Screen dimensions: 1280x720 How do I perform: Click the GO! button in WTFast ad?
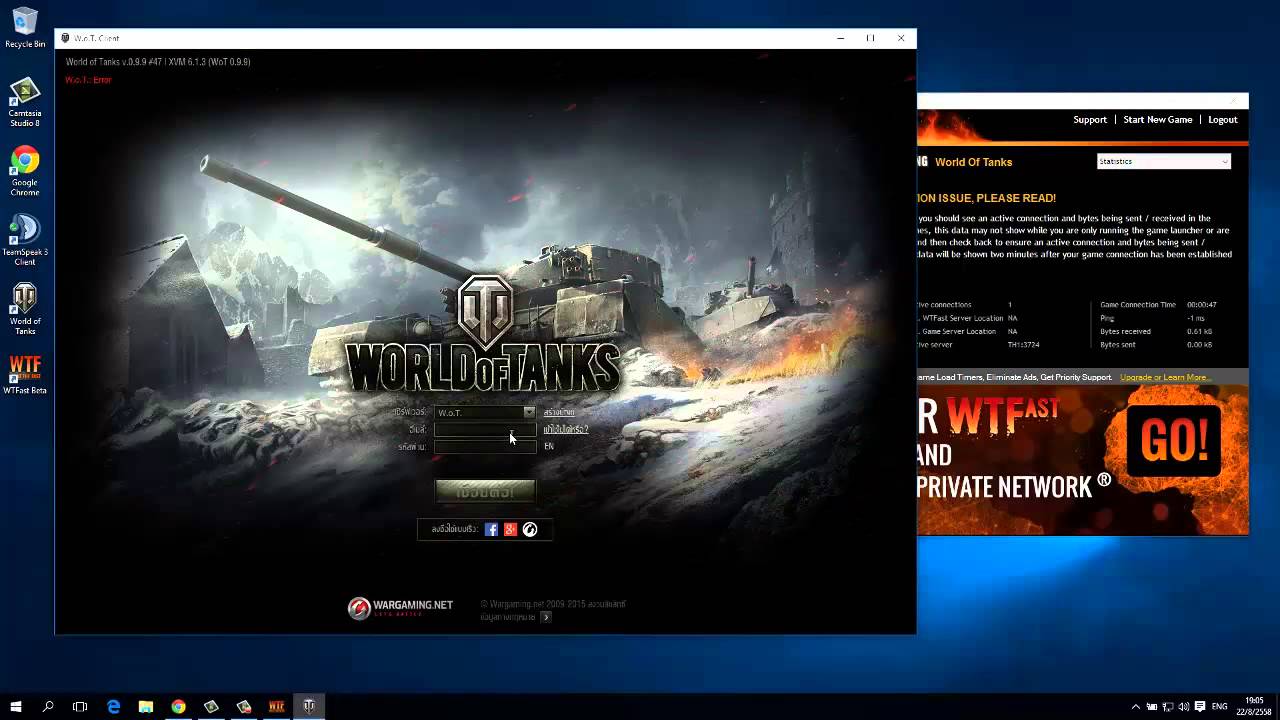click(1174, 440)
